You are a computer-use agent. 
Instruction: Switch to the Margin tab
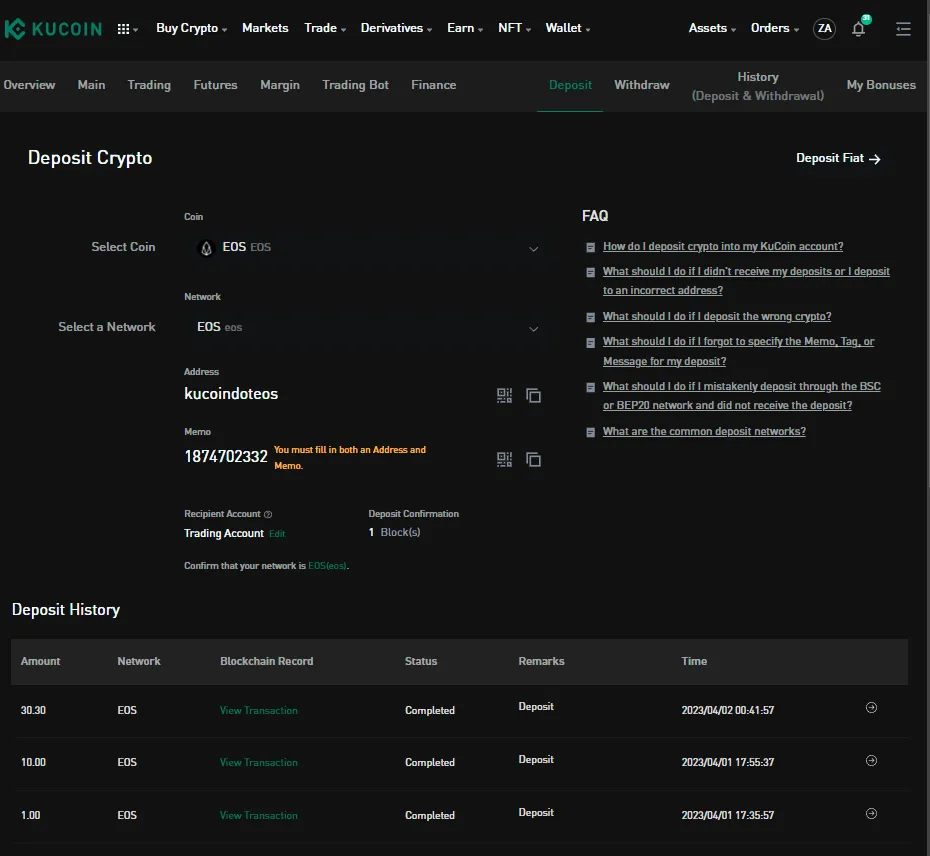(280, 85)
